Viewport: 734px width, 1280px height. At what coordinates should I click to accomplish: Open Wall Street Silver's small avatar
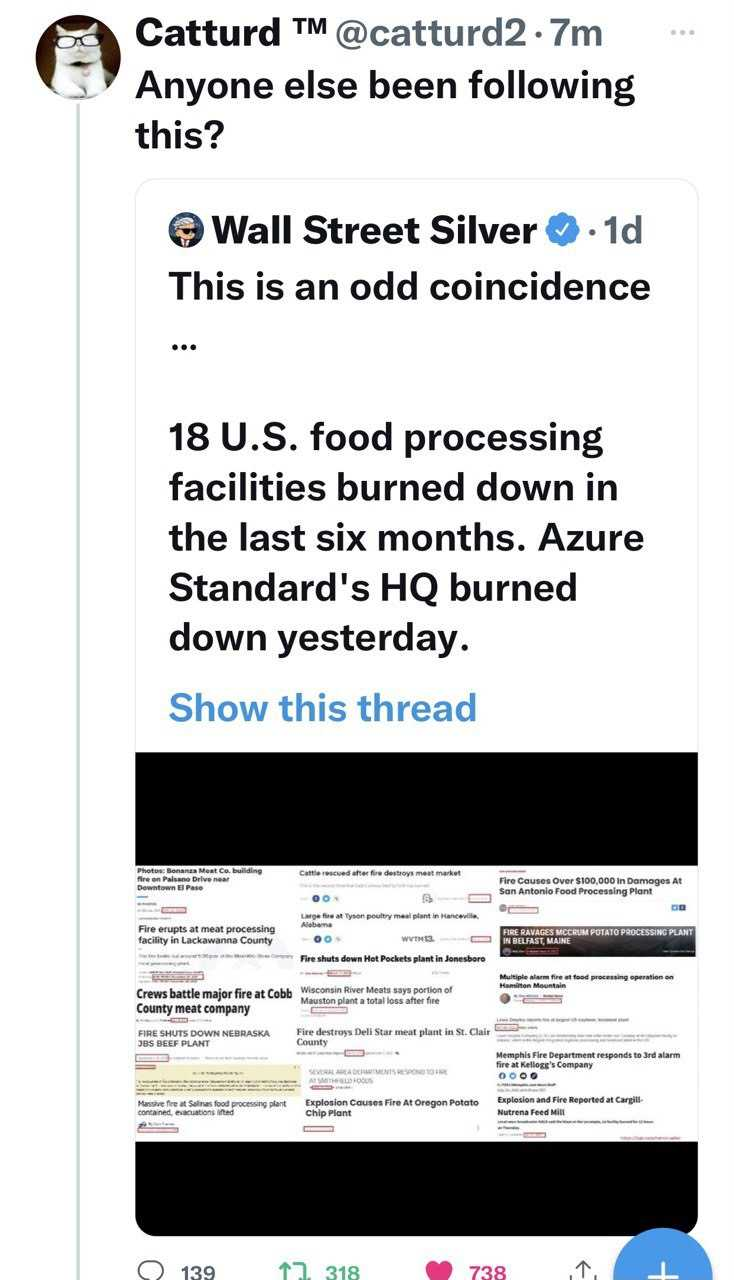[x=186, y=231]
